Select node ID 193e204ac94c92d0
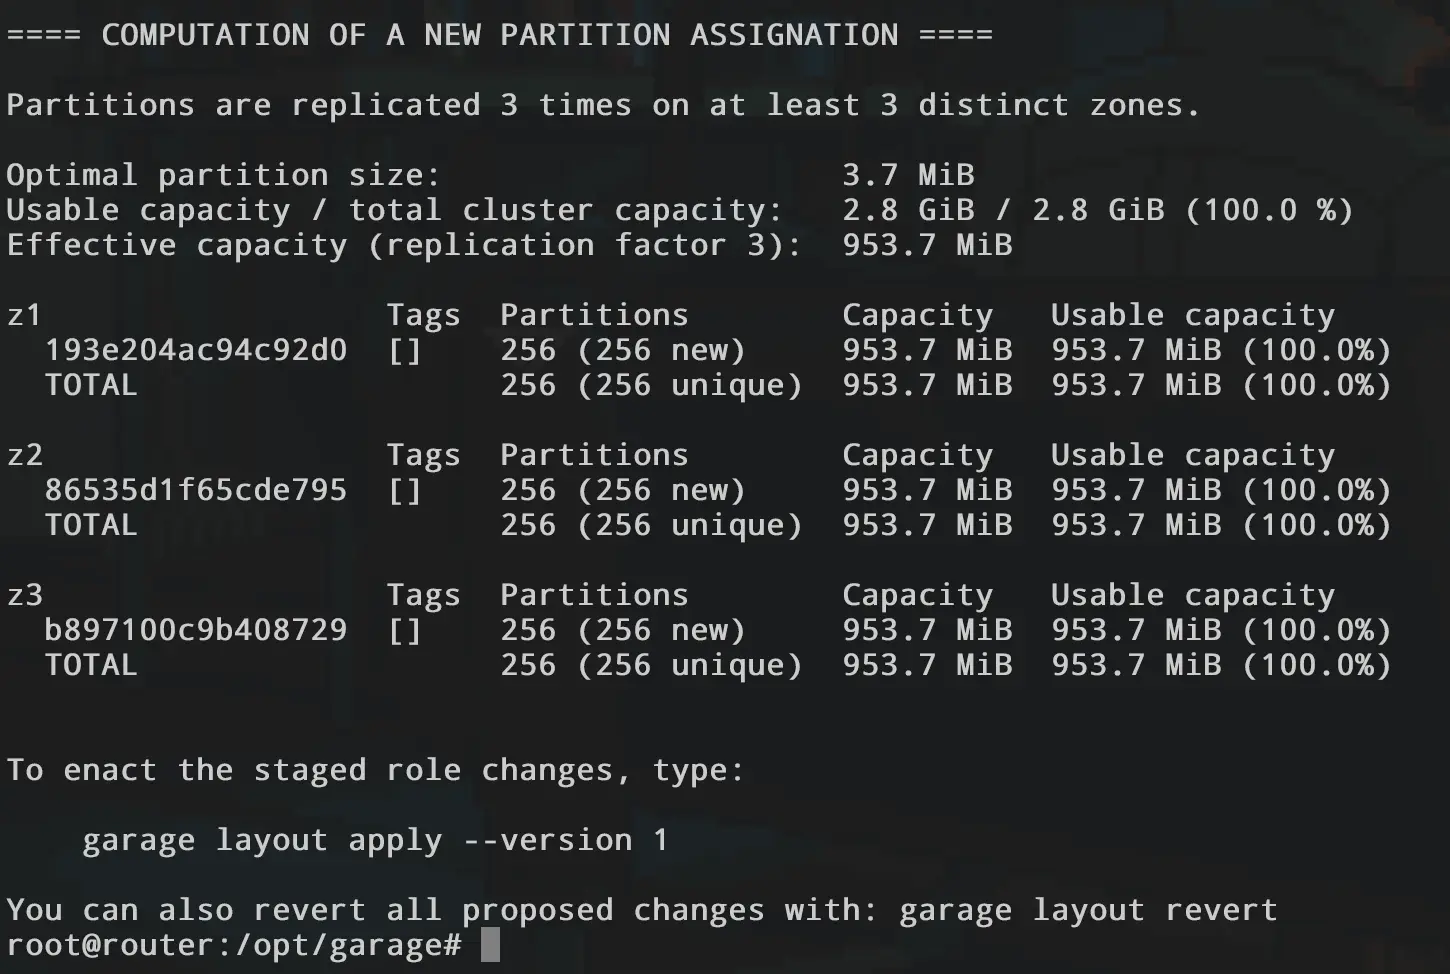The height and width of the screenshot is (974, 1450). [x=196, y=350]
